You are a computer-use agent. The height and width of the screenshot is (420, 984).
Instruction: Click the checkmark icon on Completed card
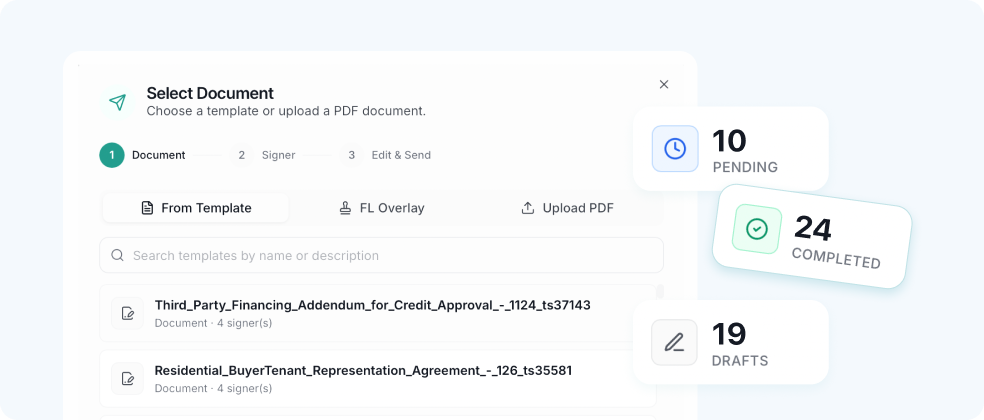point(757,229)
